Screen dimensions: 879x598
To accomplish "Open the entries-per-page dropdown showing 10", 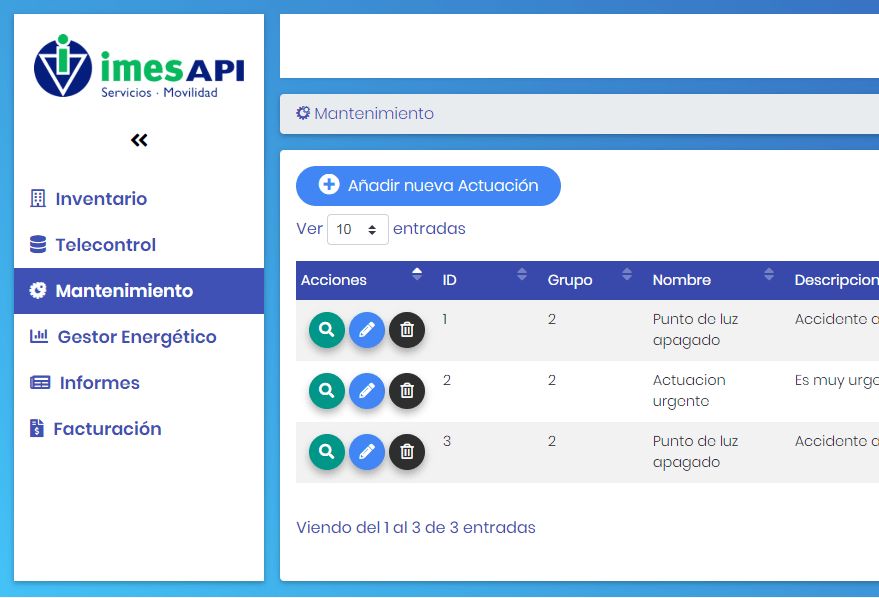I will 357,229.
